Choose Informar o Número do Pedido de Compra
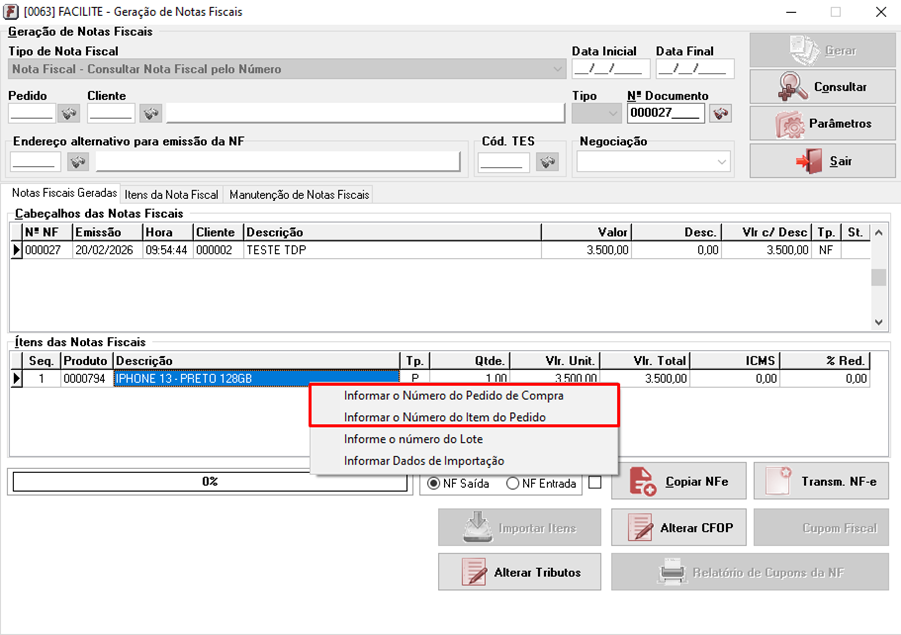The width and height of the screenshot is (901, 635). [x=453, y=396]
